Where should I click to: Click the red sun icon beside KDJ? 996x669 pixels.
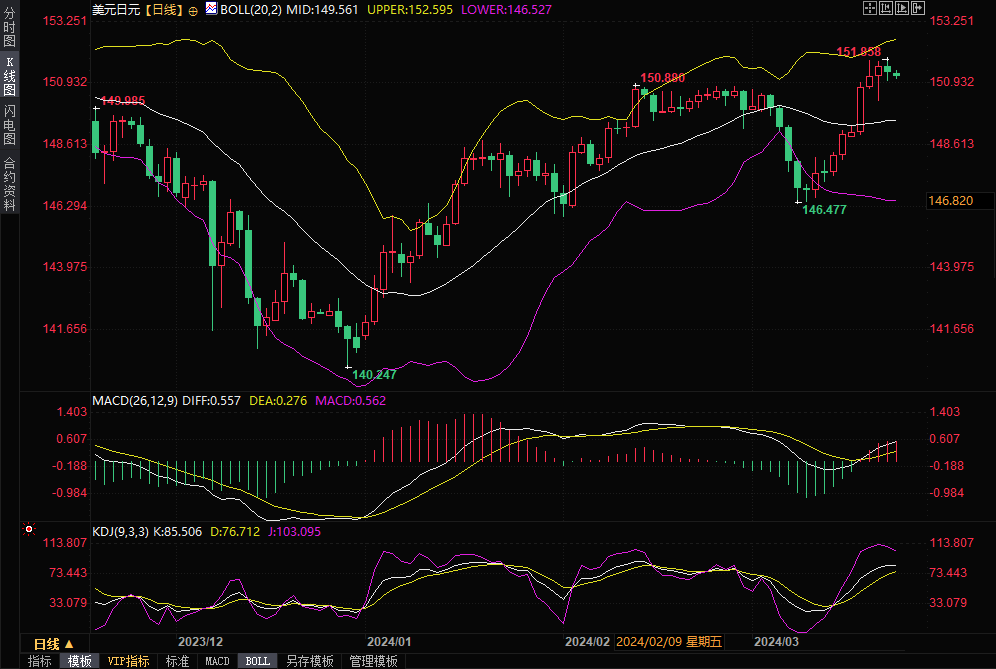[x=29, y=529]
